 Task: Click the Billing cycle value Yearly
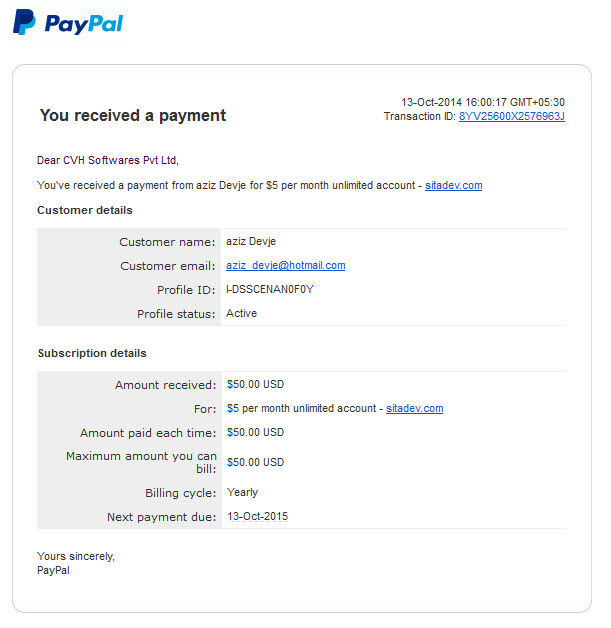click(242, 492)
